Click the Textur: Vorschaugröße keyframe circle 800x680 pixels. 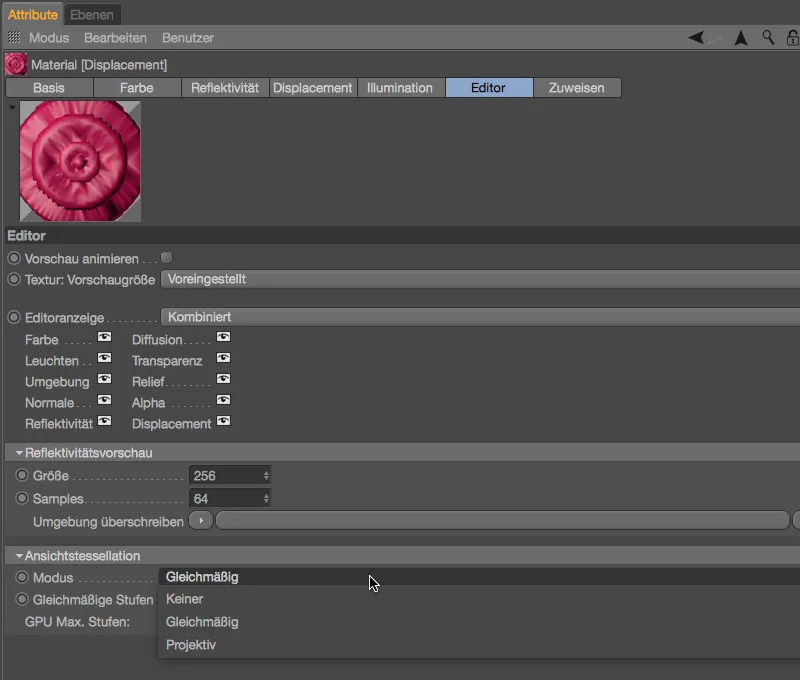(x=14, y=279)
